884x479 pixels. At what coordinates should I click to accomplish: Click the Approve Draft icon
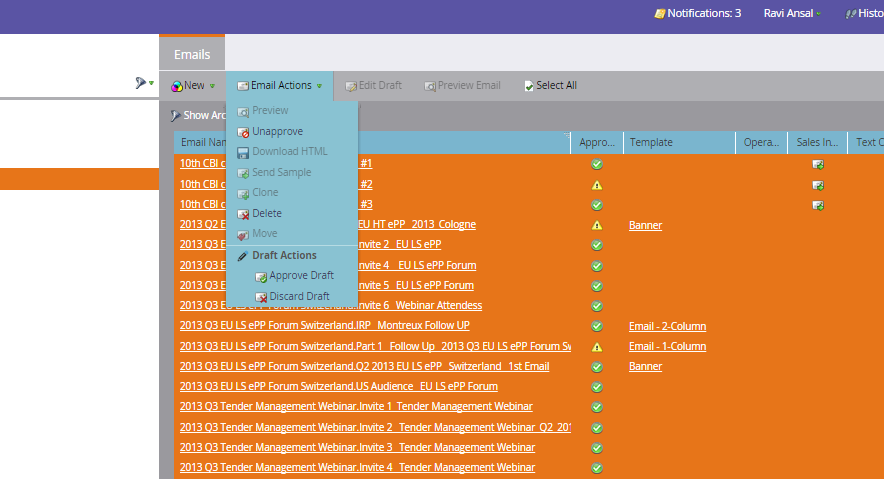click(260, 277)
